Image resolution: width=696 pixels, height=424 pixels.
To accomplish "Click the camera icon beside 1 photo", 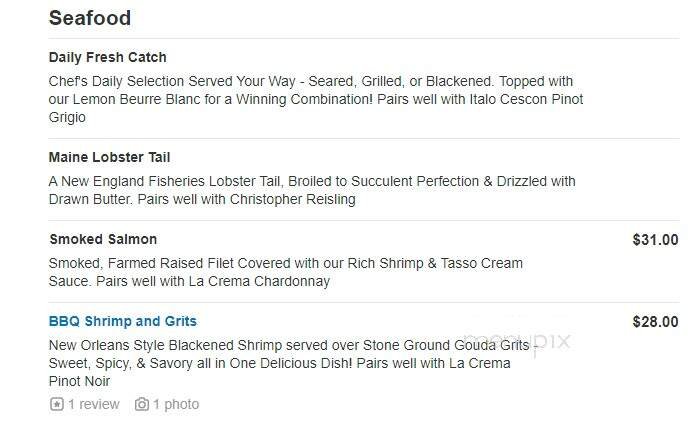I will [x=142, y=404].
